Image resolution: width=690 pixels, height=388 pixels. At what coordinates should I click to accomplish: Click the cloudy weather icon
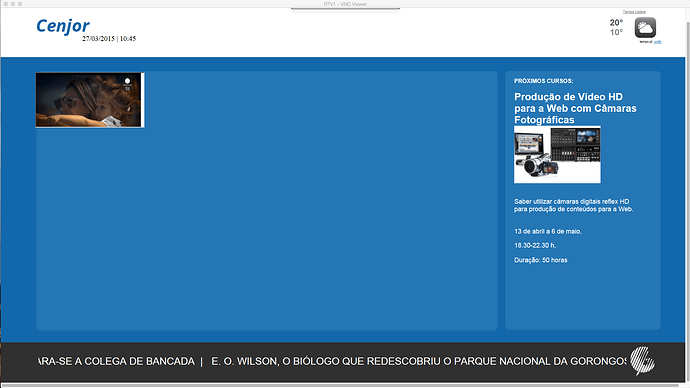pyautogui.click(x=645, y=28)
